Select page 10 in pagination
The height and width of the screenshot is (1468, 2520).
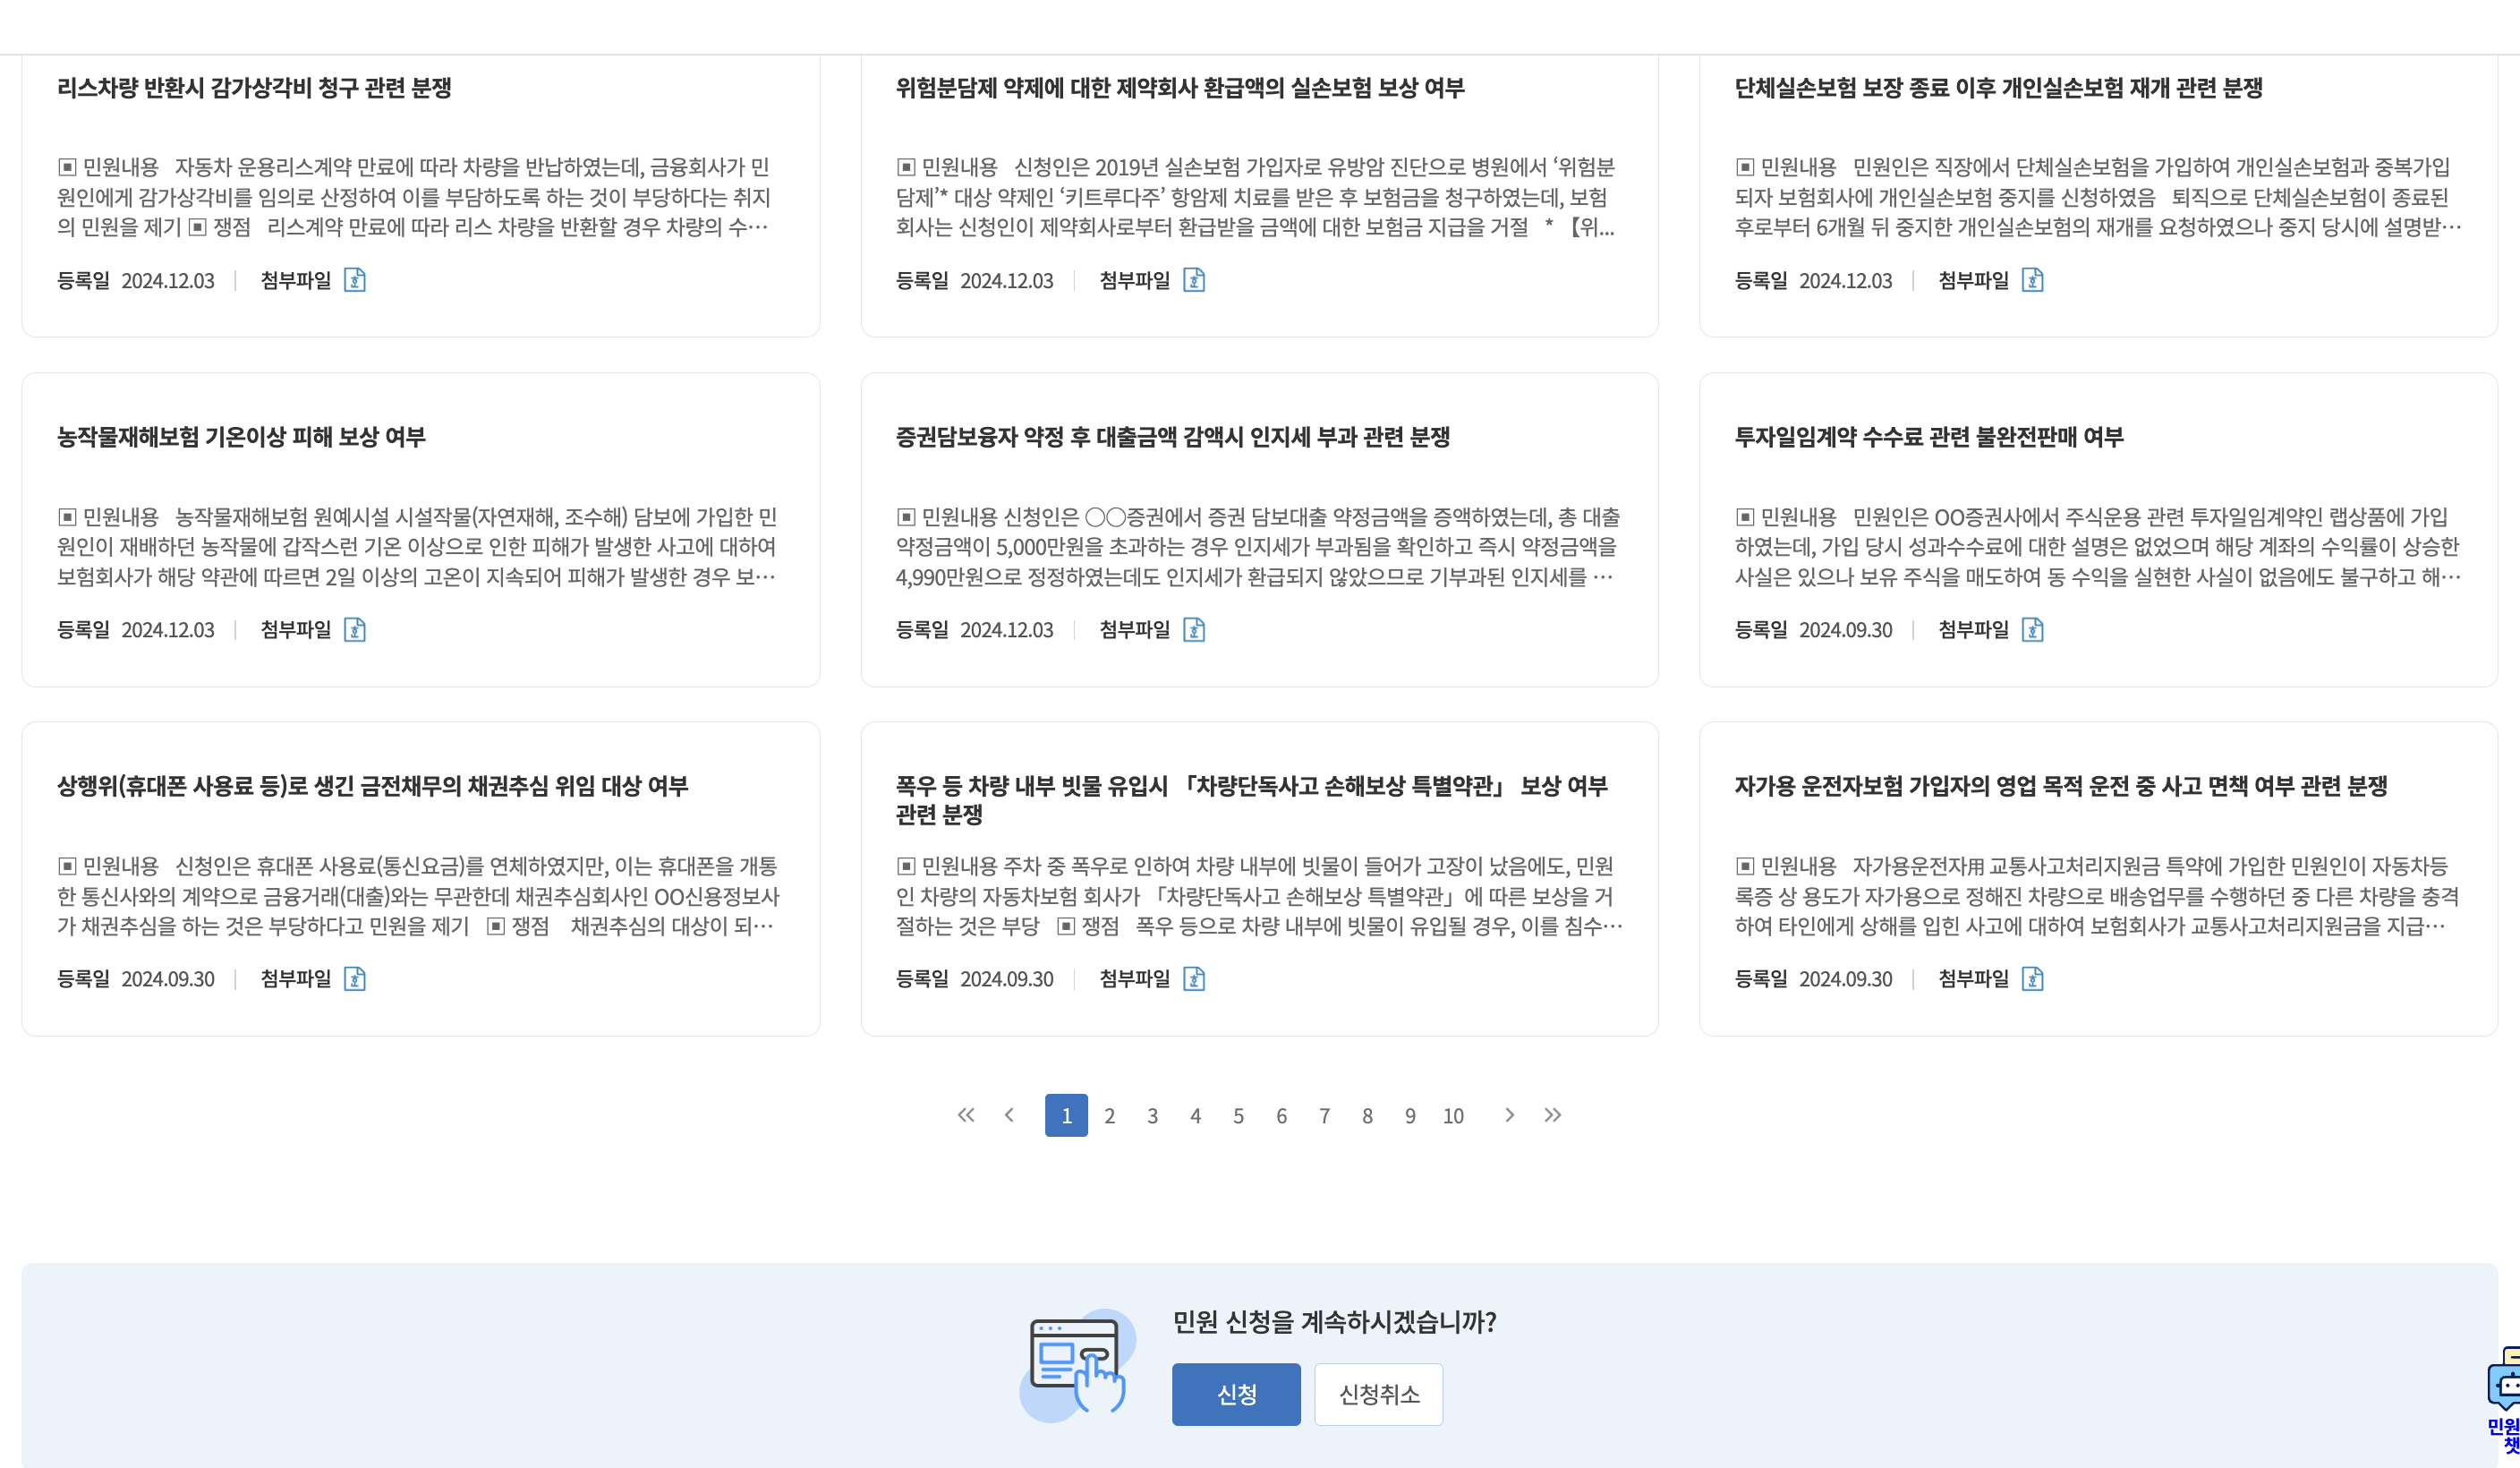pos(1452,1116)
